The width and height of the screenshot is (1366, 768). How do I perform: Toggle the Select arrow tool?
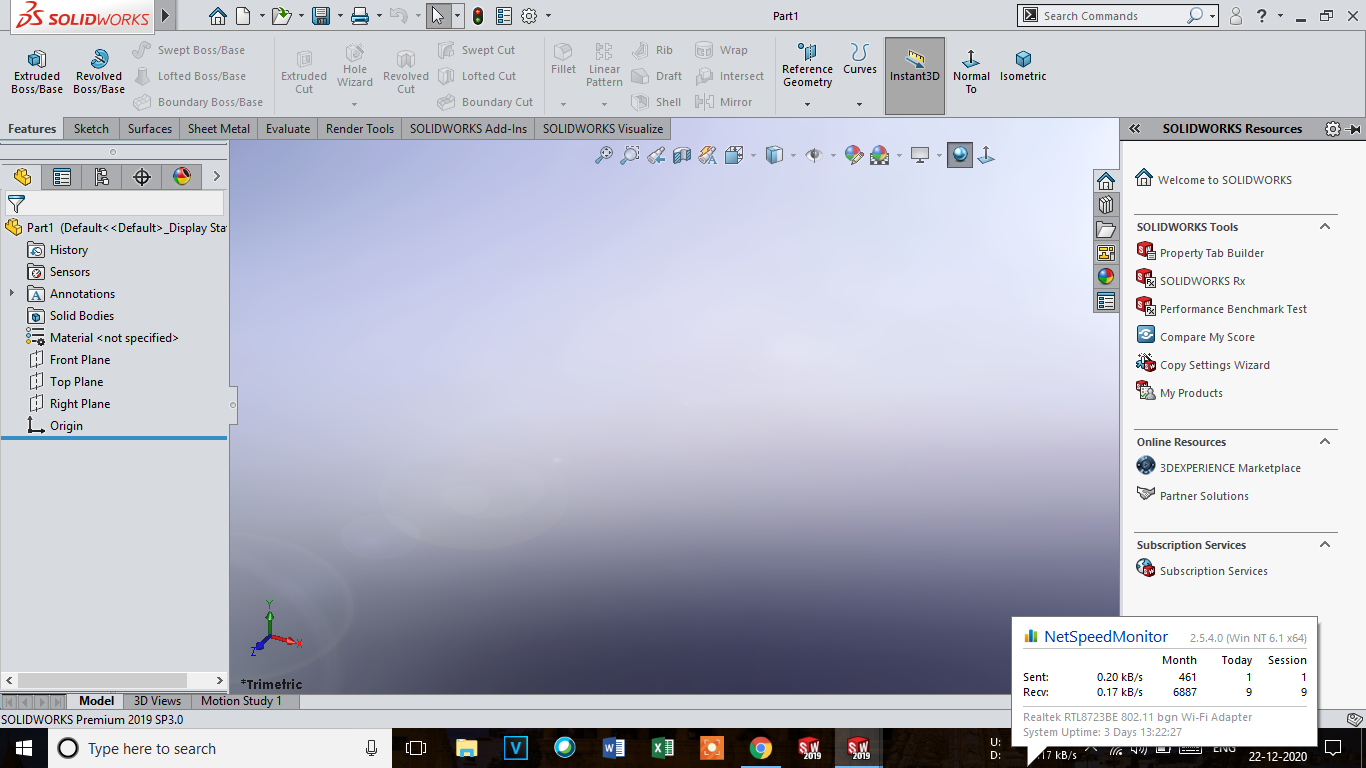437,16
